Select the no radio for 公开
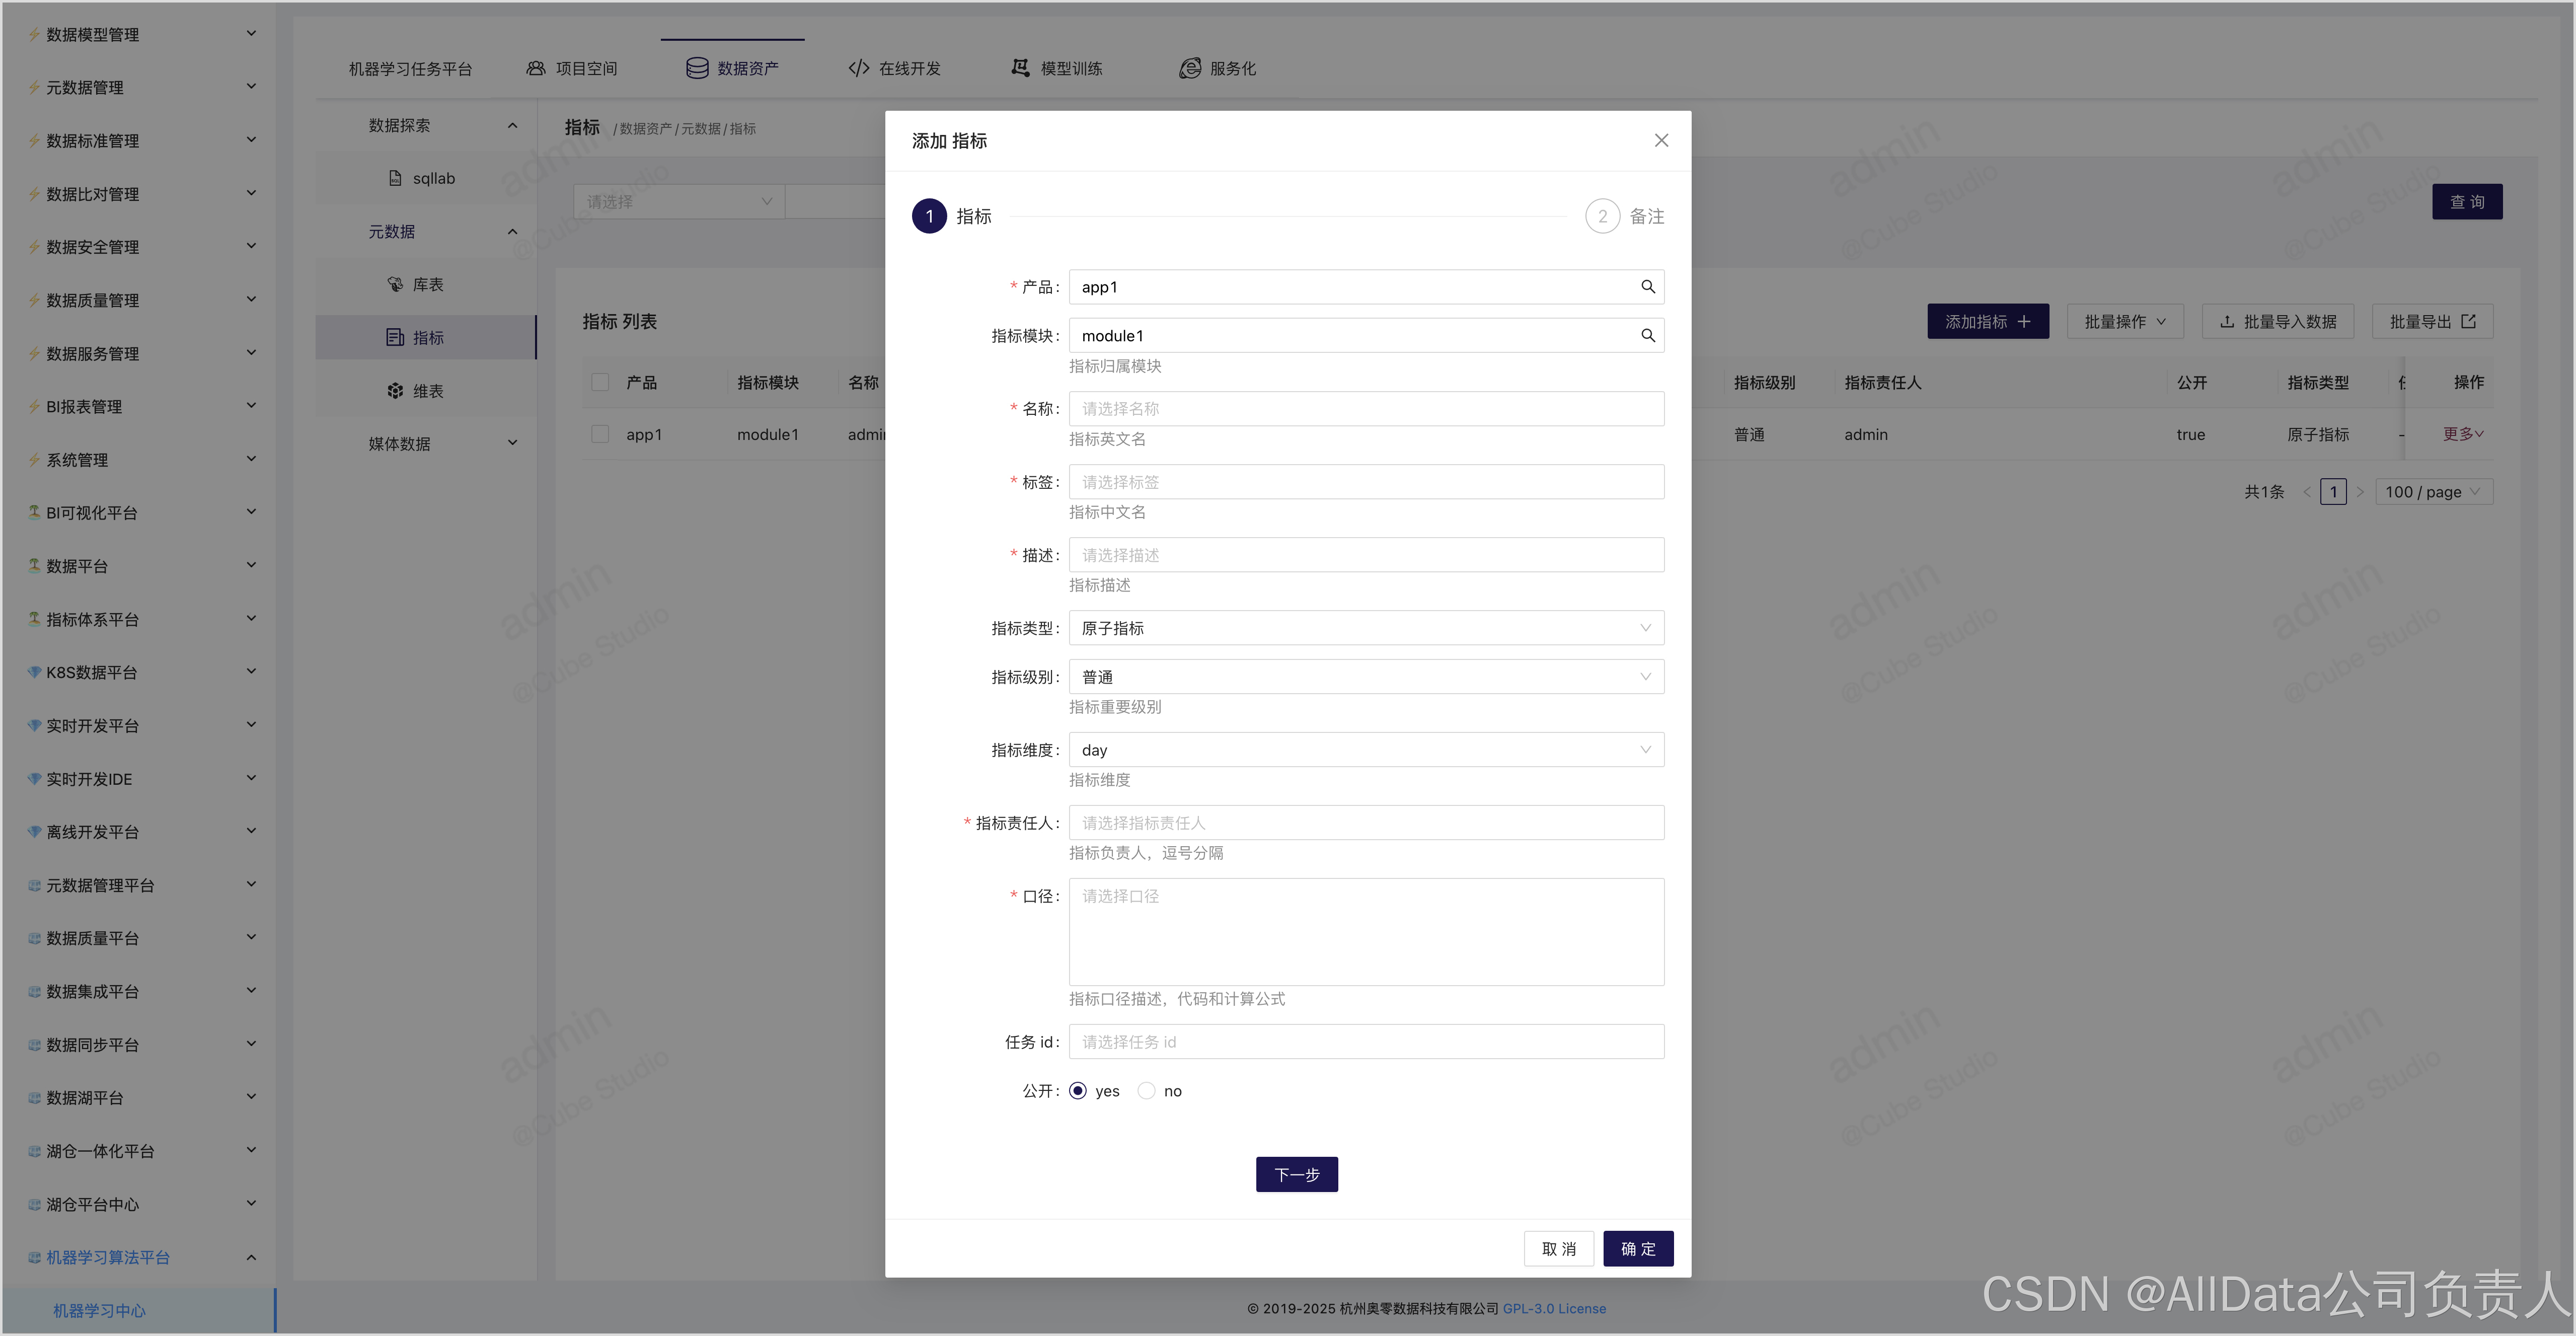This screenshot has width=2576, height=1336. 1146,1091
